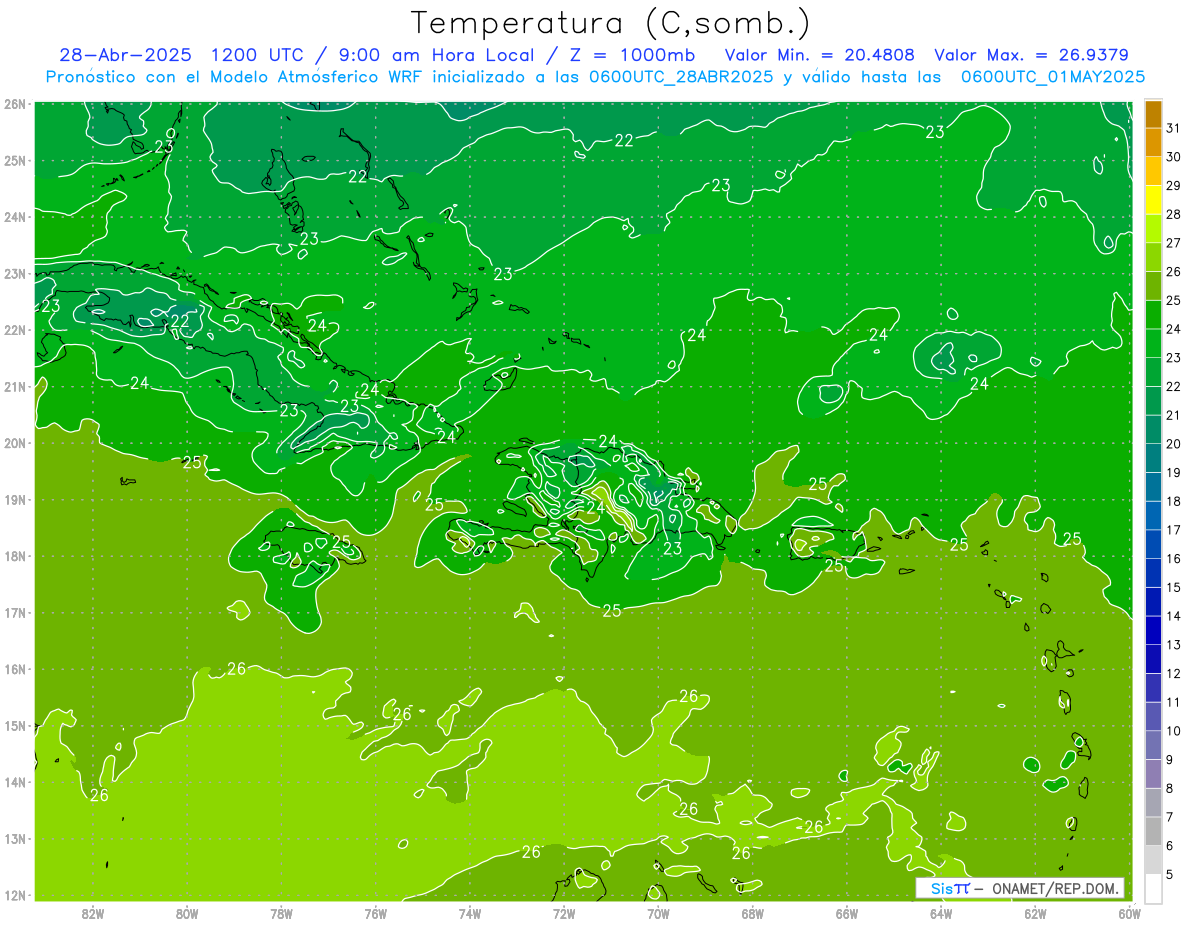The image size is (1200, 927).
Task: Click the 'SisPI - ONAMET/REP.DOM.' credit label
Action: (x=1020, y=888)
